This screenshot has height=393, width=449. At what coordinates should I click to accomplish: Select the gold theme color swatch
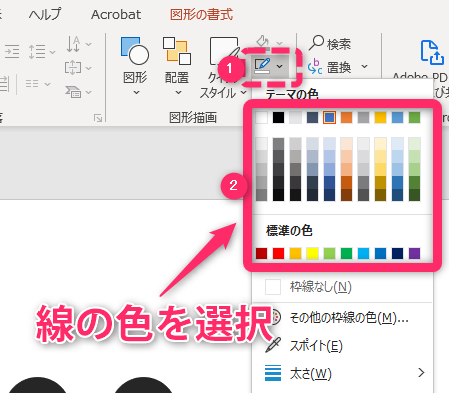point(380,117)
